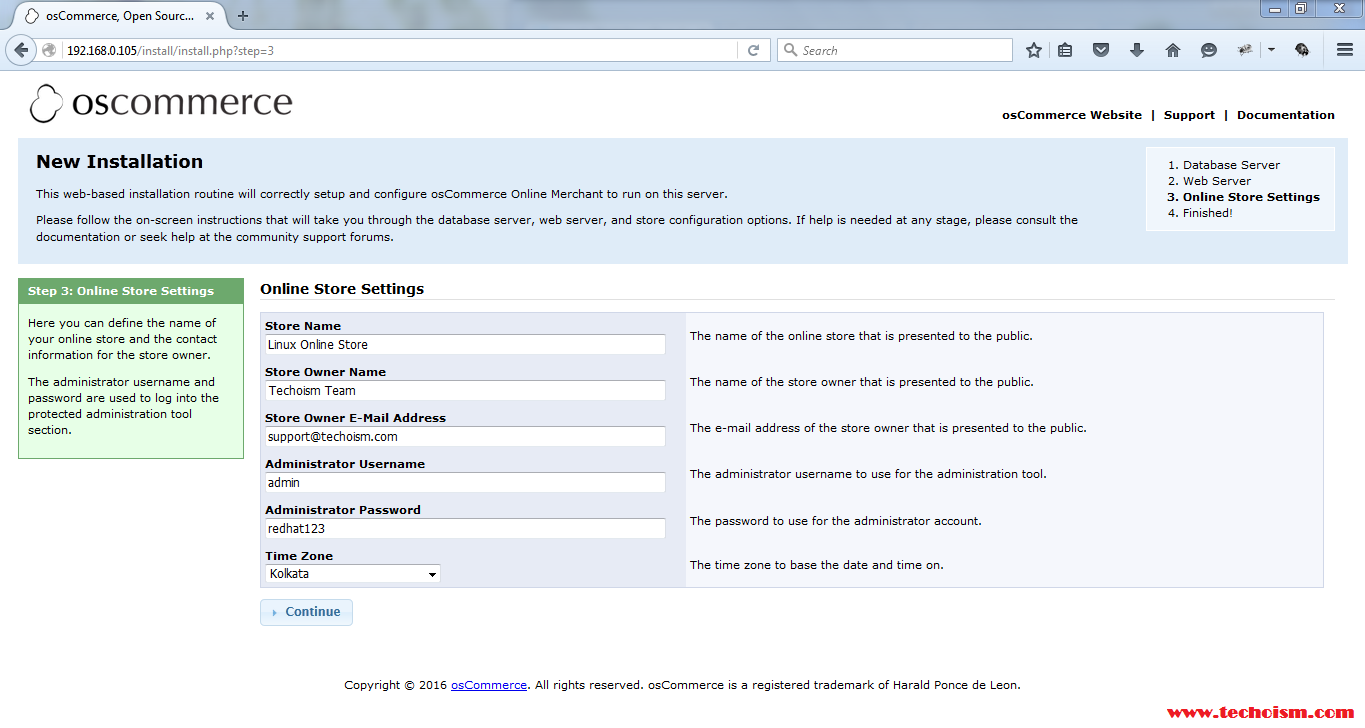
Task: Click the 'Finished!' step text
Action: tap(1208, 213)
